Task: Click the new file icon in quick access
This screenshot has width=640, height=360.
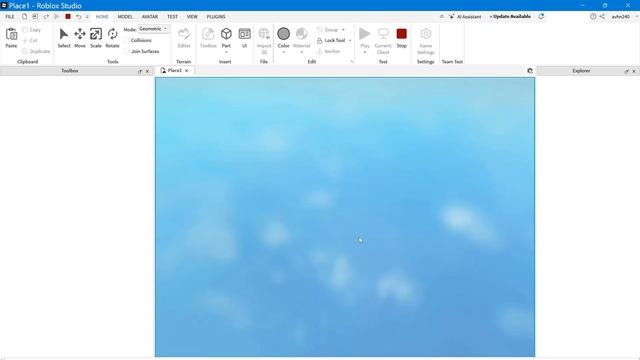Action: coord(24,17)
